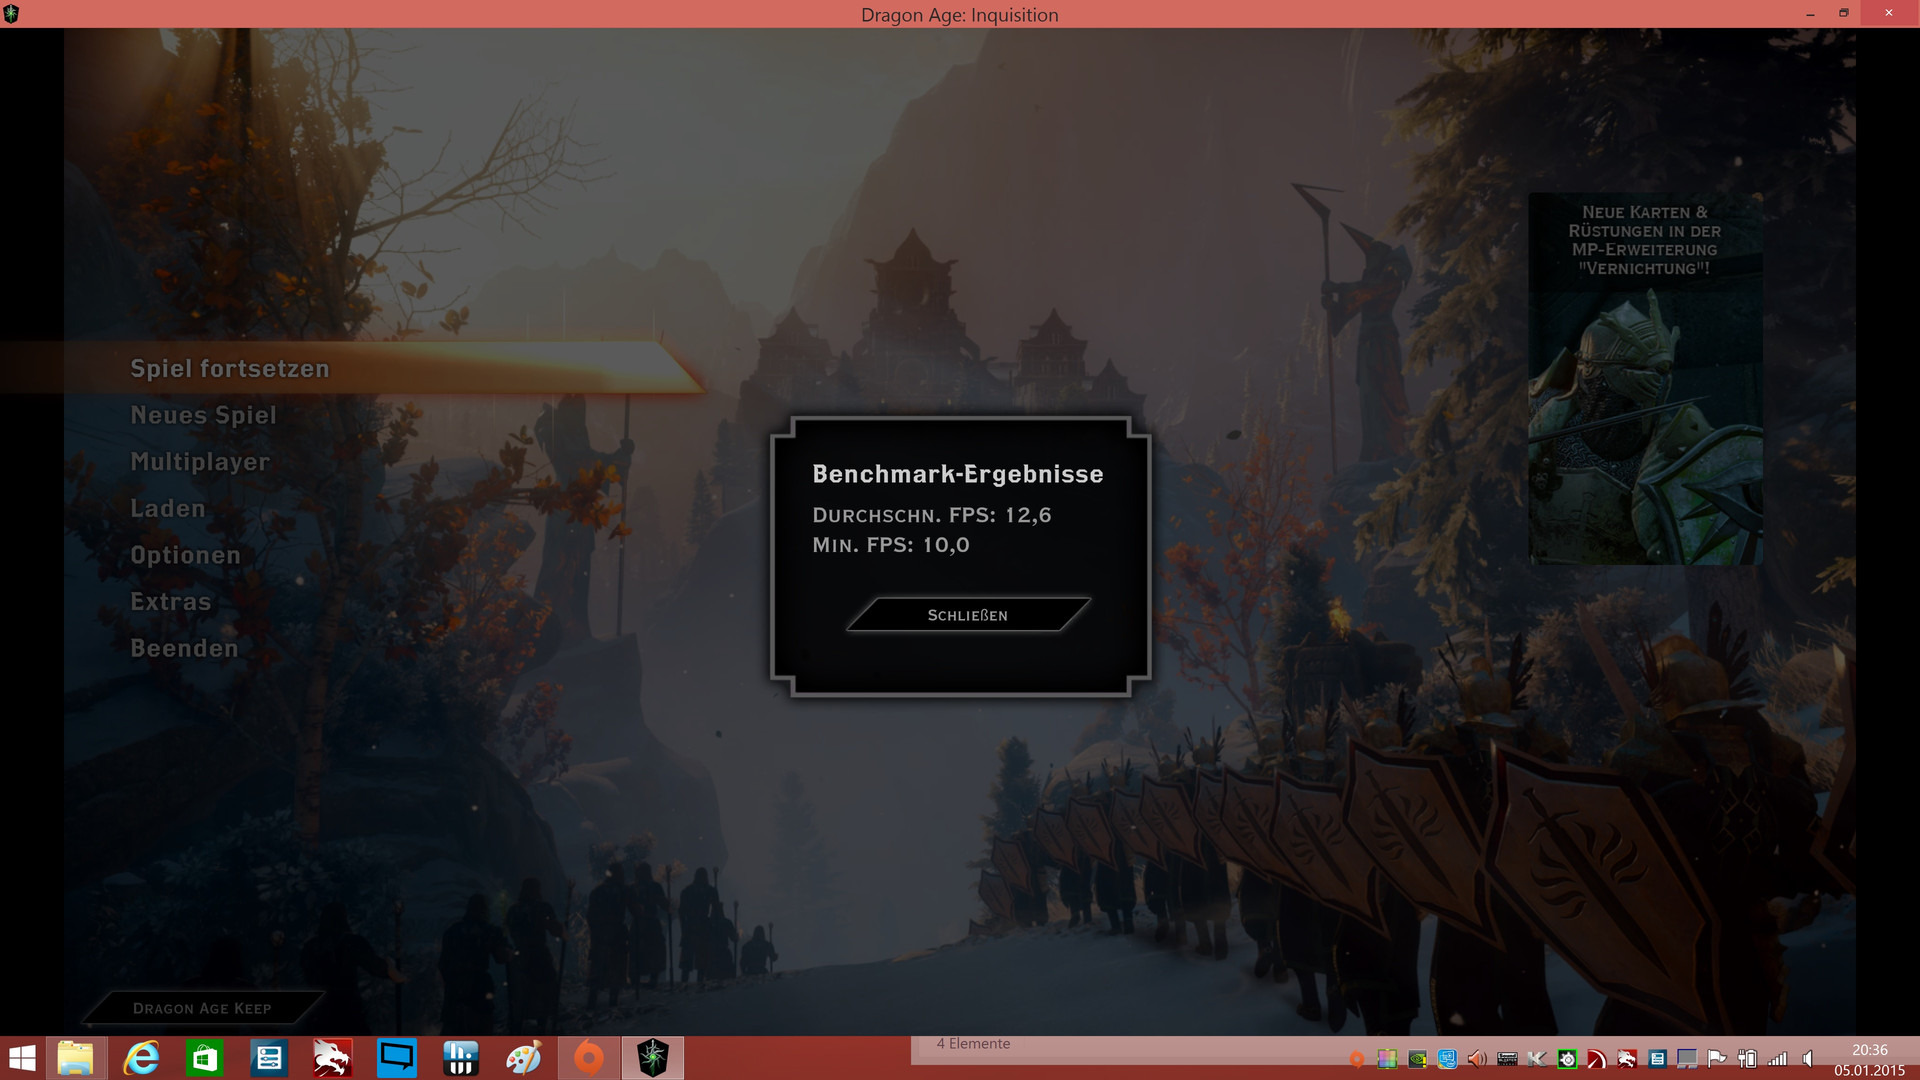Open the orange speaker tray icon
This screenshot has height=1080, width=1920.
click(x=1477, y=1059)
